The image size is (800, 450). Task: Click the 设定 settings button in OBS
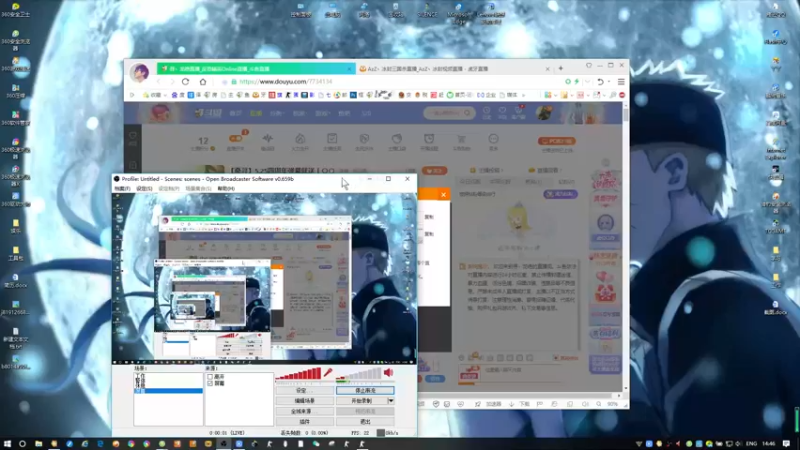click(x=305, y=390)
